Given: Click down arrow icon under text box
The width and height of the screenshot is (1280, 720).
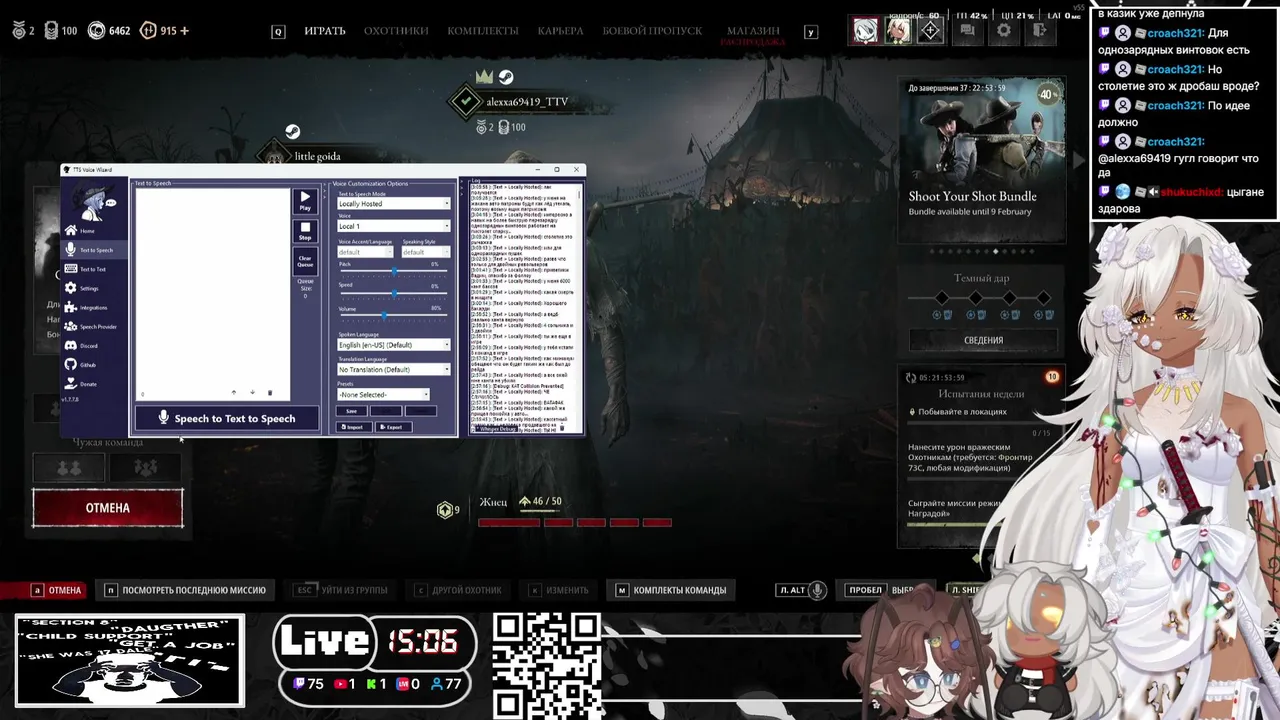Looking at the screenshot, I should click(252, 393).
